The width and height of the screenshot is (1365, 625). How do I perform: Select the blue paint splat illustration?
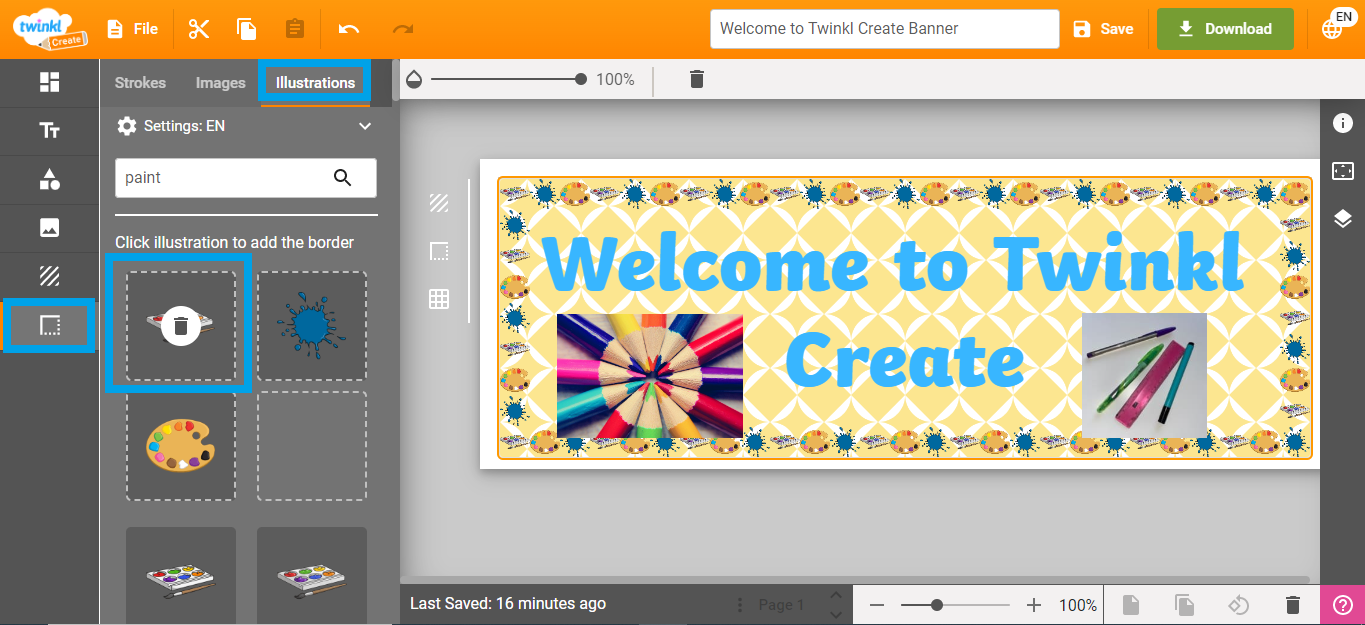click(x=311, y=325)
